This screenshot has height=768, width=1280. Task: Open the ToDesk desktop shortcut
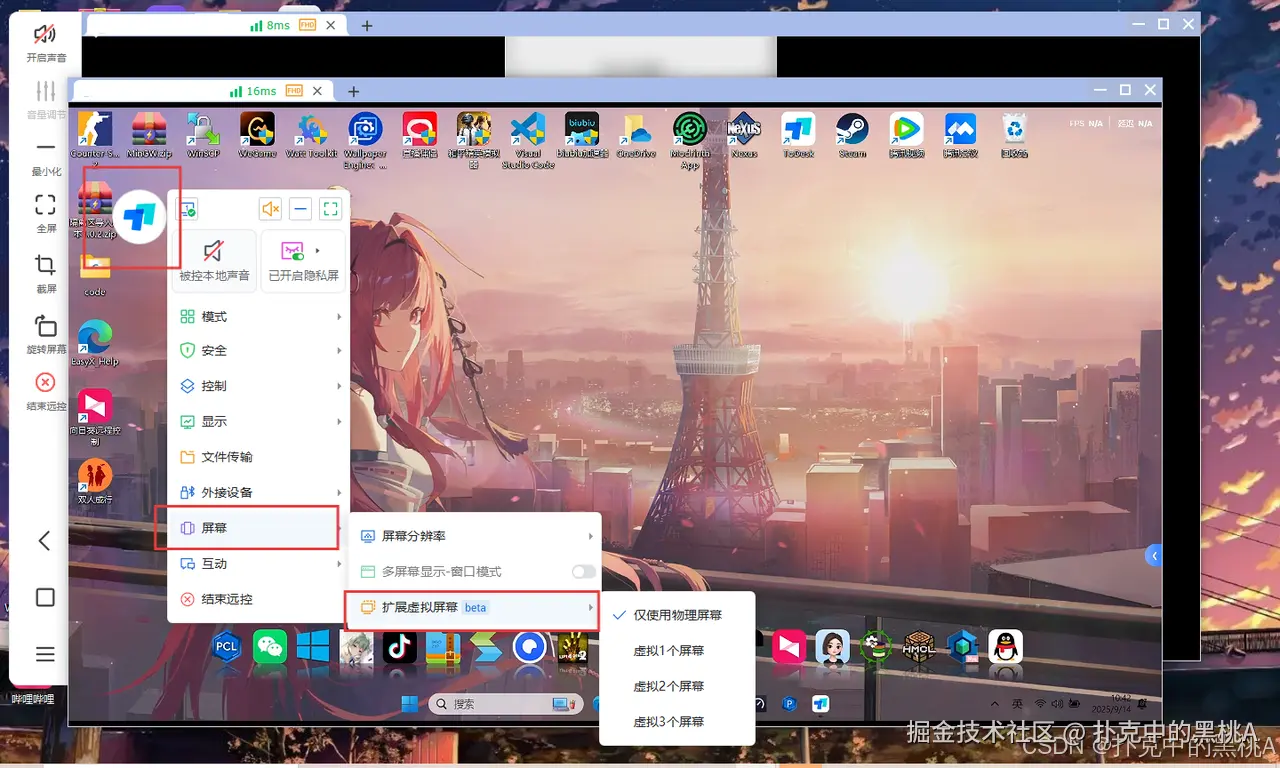798,135
